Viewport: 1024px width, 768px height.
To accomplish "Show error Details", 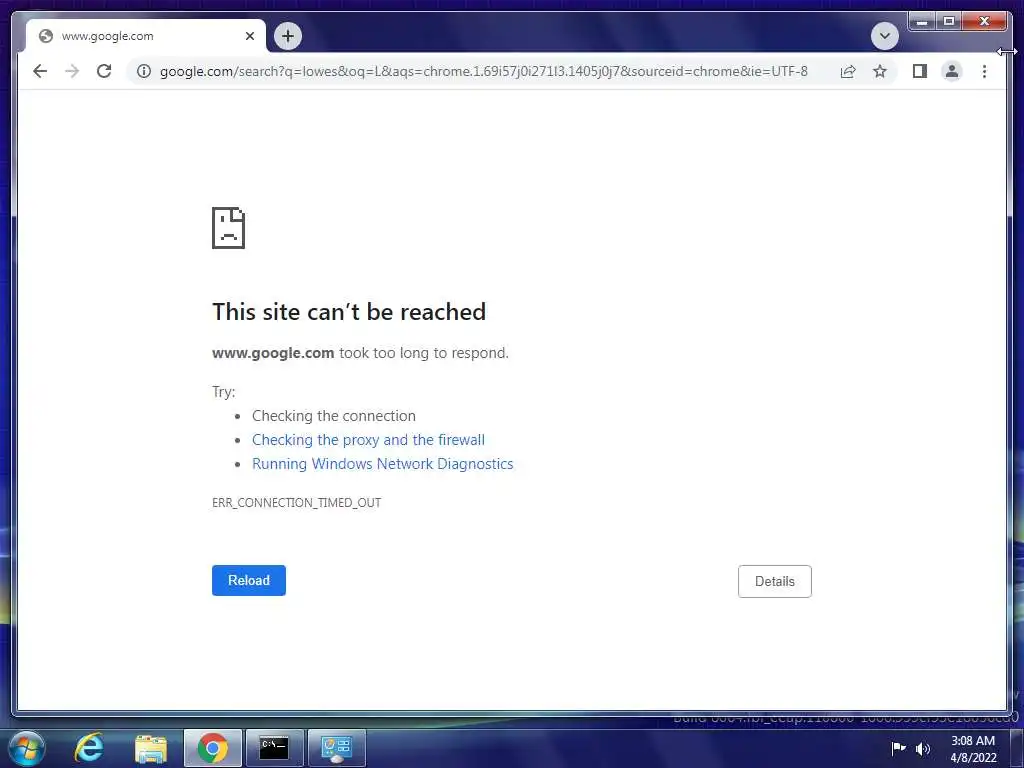I will click(775, 581).
